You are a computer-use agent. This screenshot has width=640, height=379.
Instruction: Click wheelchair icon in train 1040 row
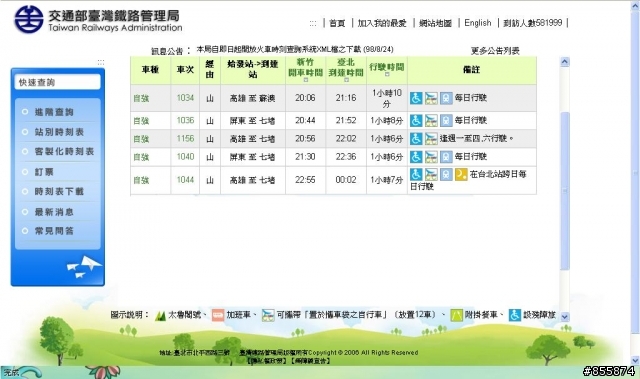416,157
